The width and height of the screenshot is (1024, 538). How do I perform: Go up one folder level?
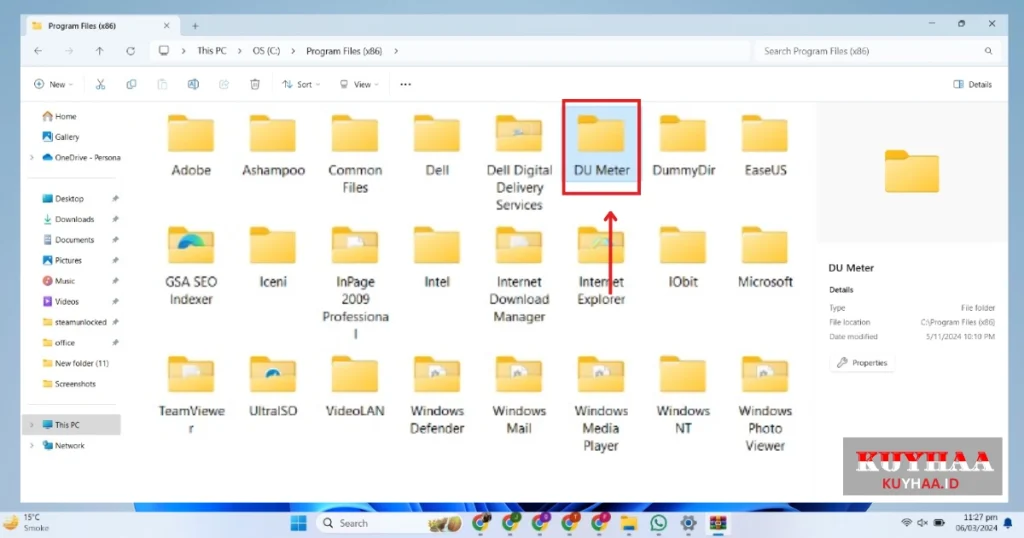[99, 51]
